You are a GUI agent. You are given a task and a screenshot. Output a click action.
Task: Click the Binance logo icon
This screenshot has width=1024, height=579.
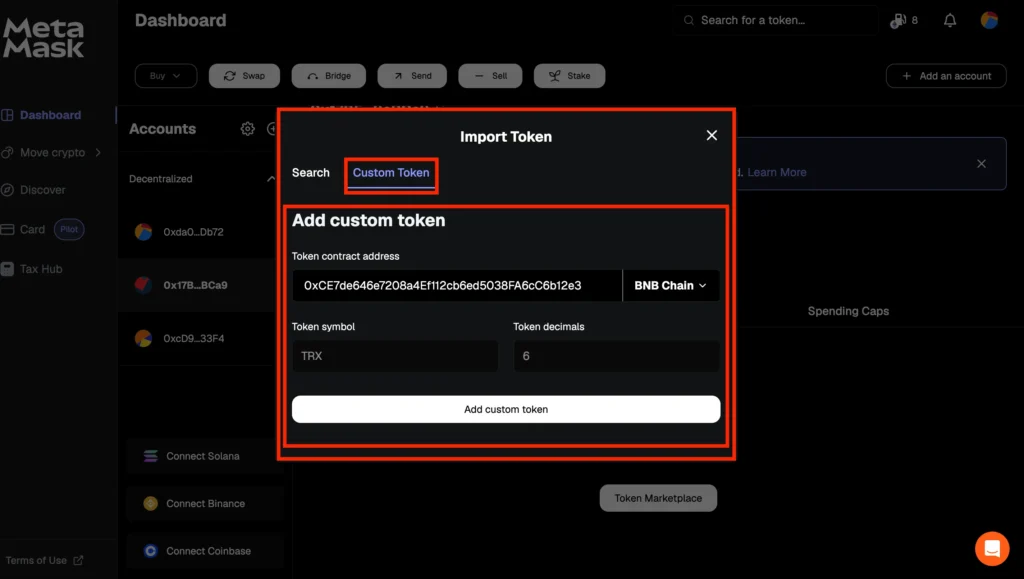[150, 503]
